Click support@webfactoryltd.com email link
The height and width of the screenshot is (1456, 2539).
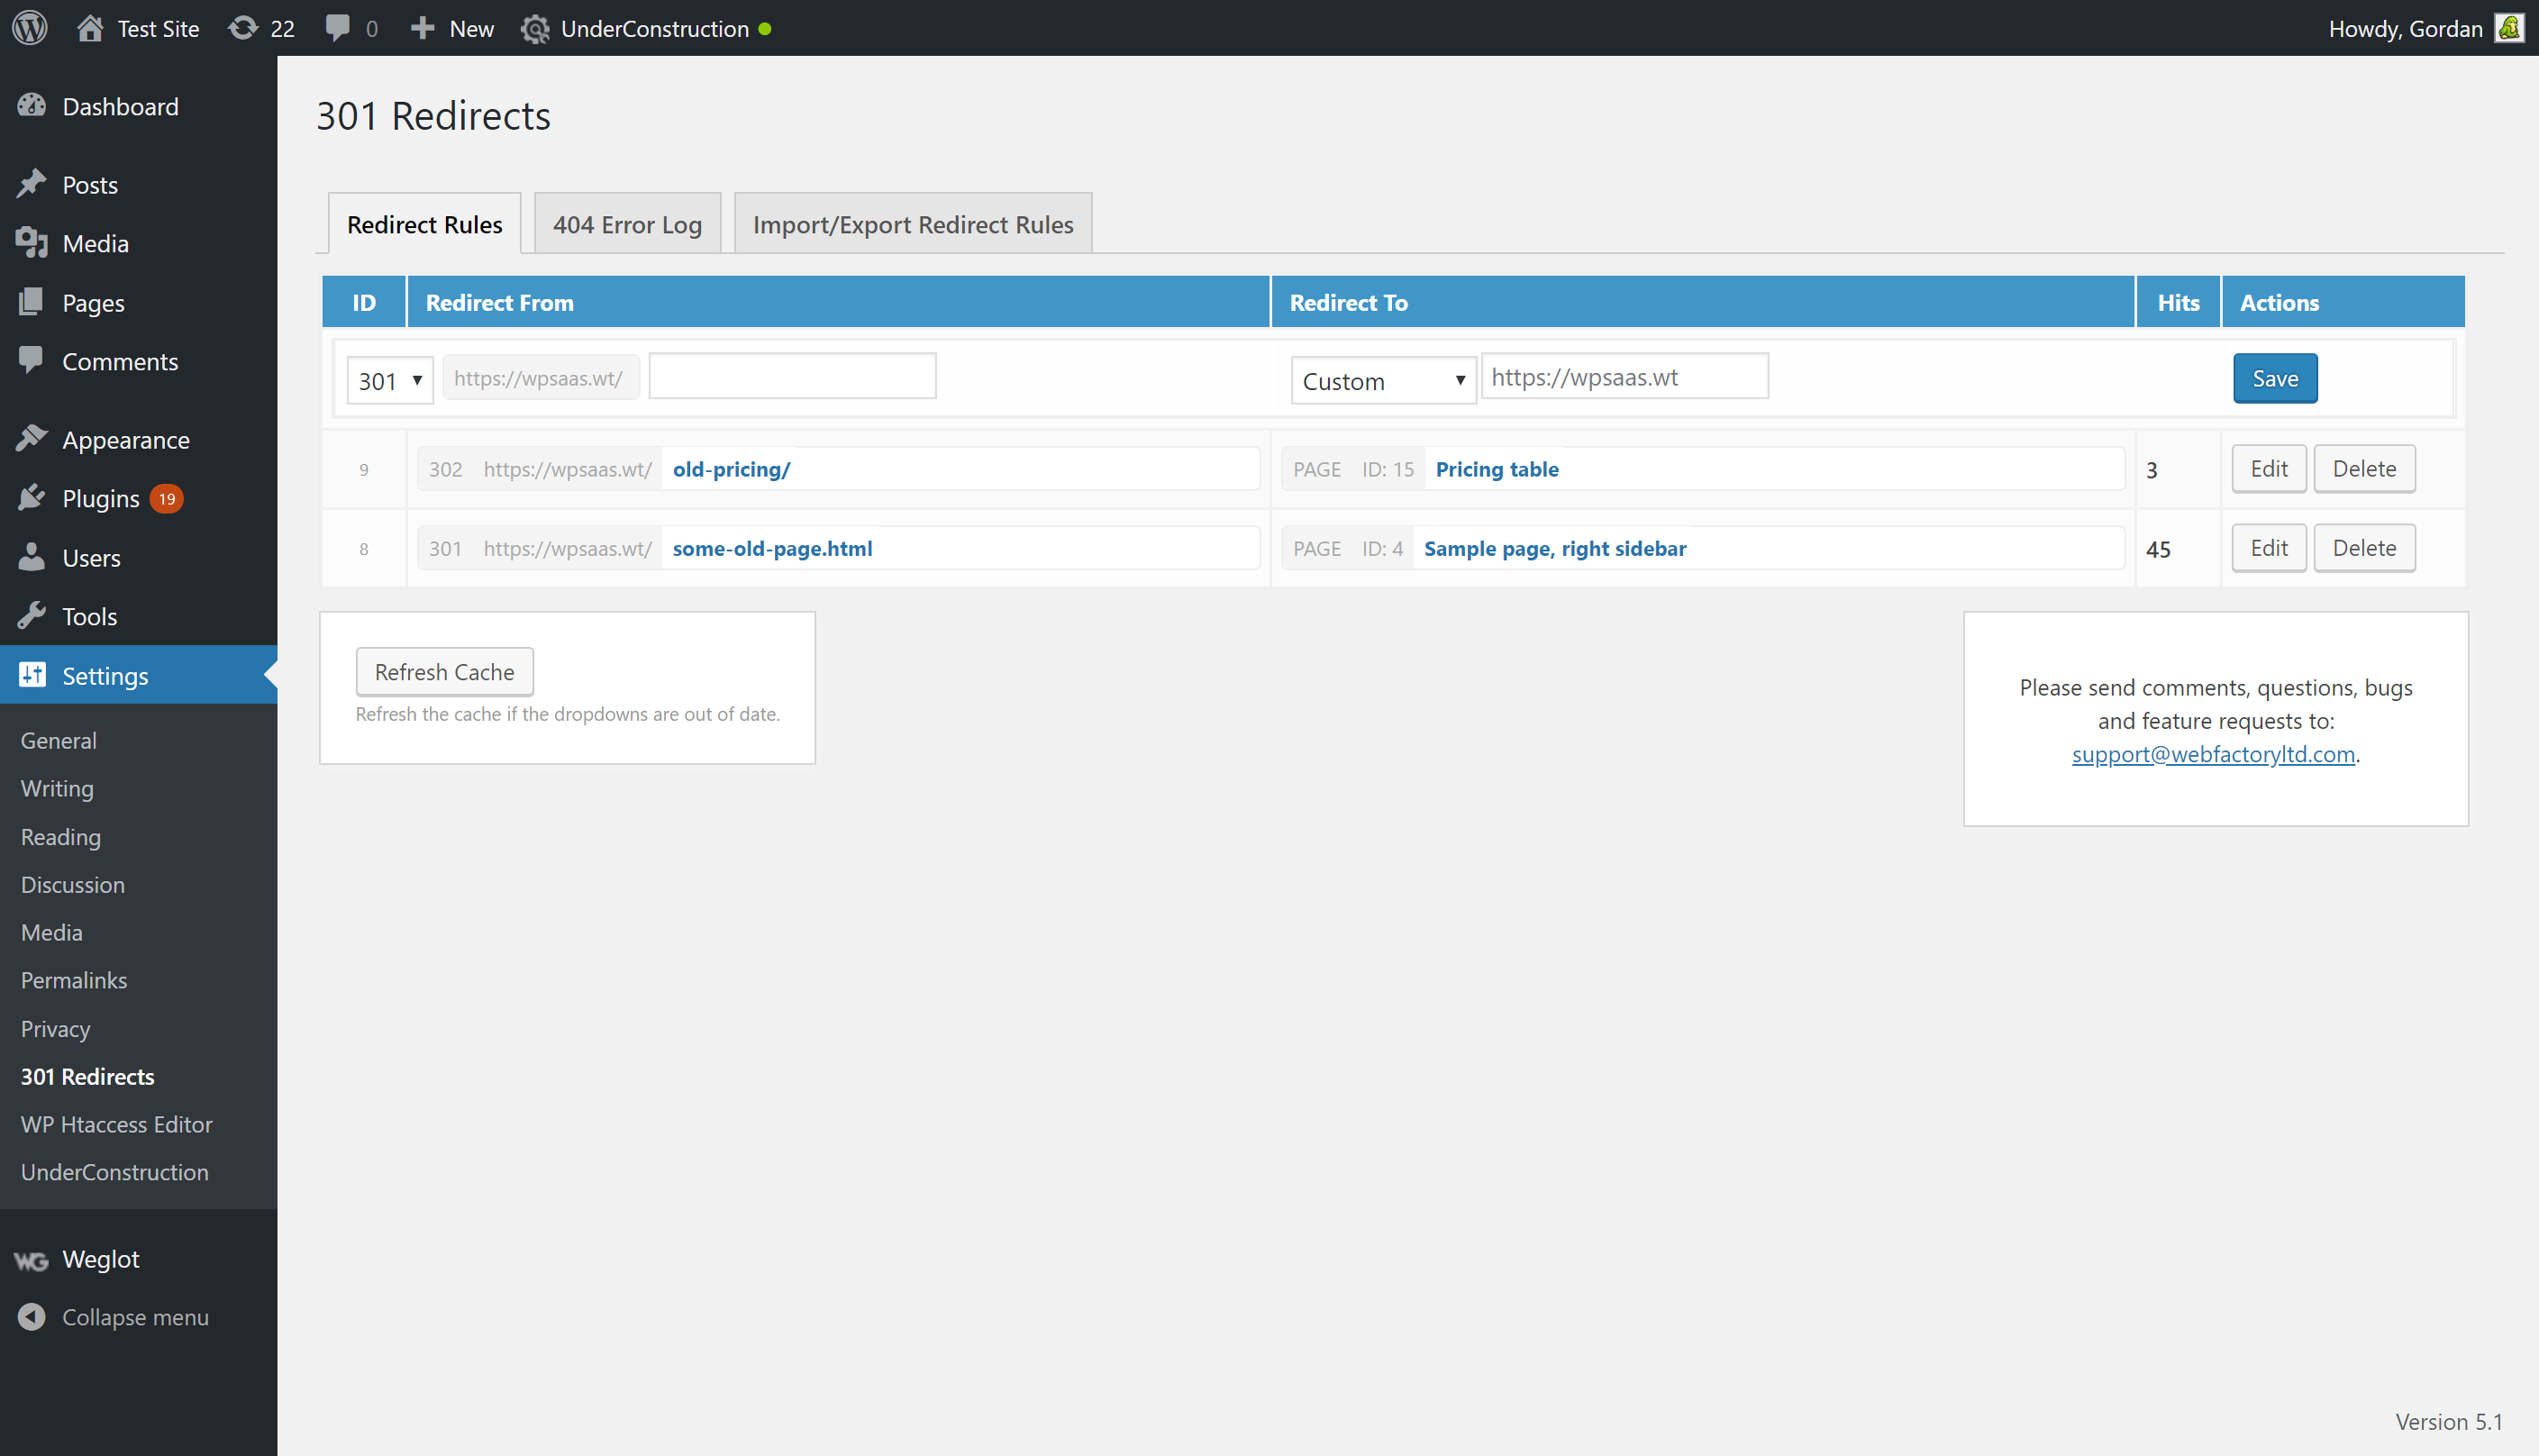[x=2213, y=753]
